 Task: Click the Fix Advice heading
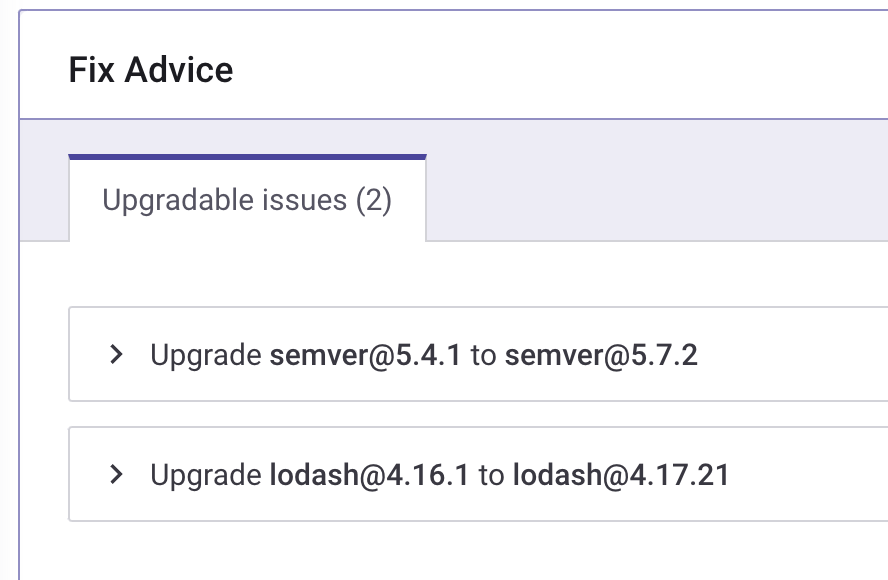point(151,70)
